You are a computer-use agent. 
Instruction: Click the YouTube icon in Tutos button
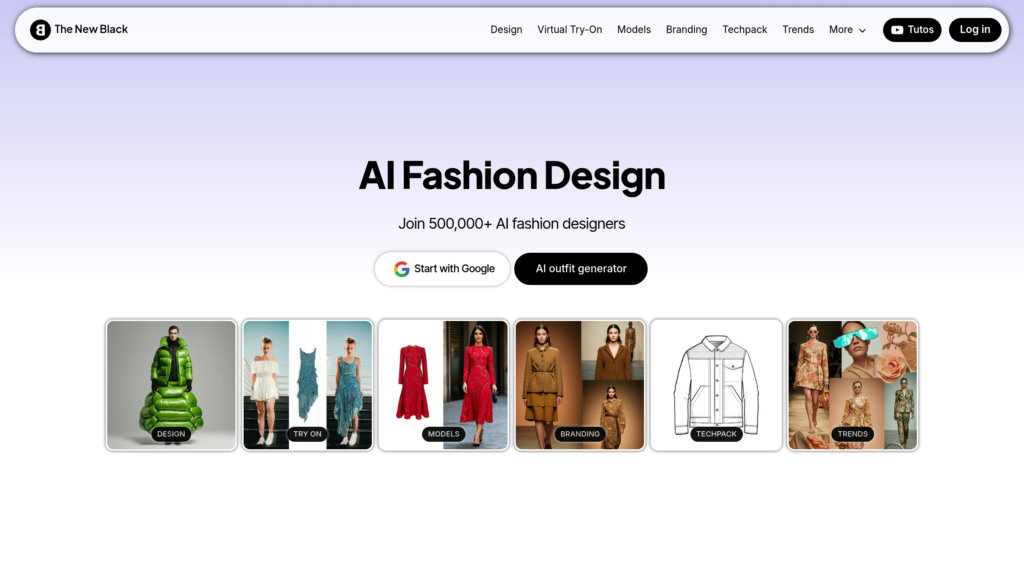pyautogui.click(x=897, y=30)
